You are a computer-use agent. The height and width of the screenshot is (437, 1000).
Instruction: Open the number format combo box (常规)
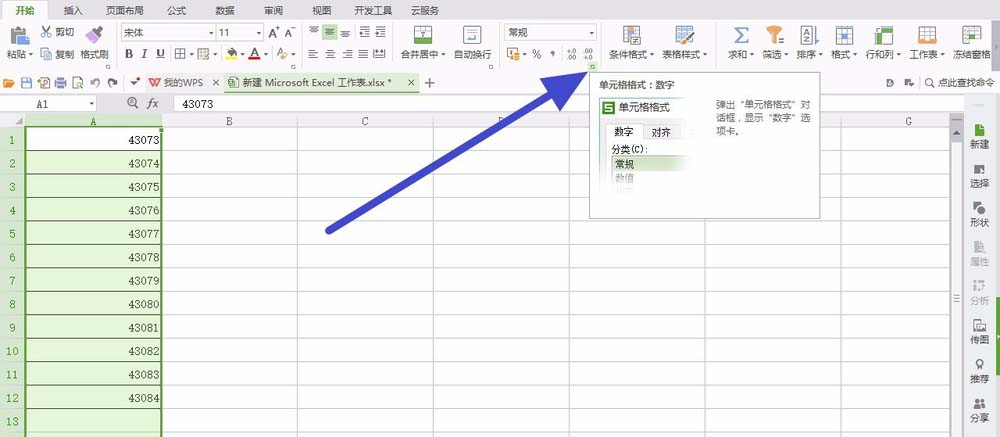tap(550, 33)
